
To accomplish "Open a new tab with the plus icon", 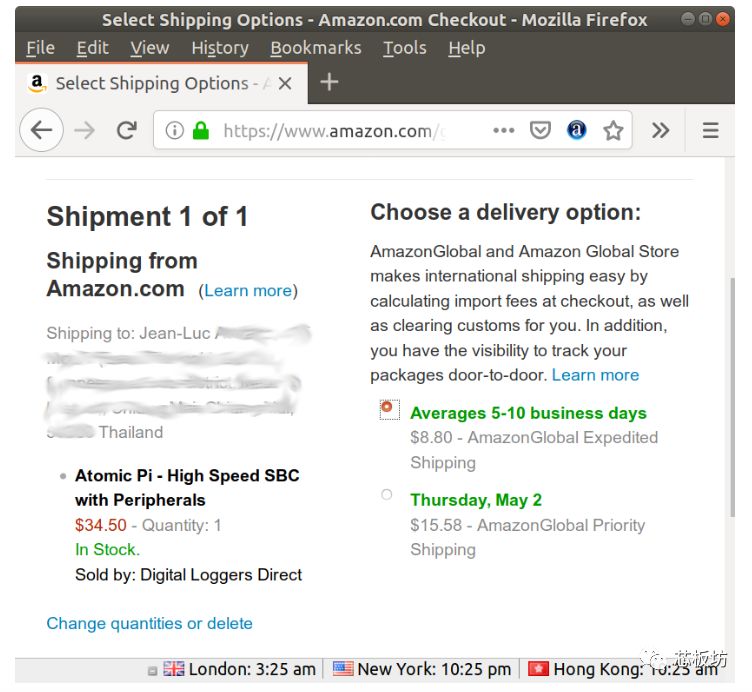I will 329,82.
